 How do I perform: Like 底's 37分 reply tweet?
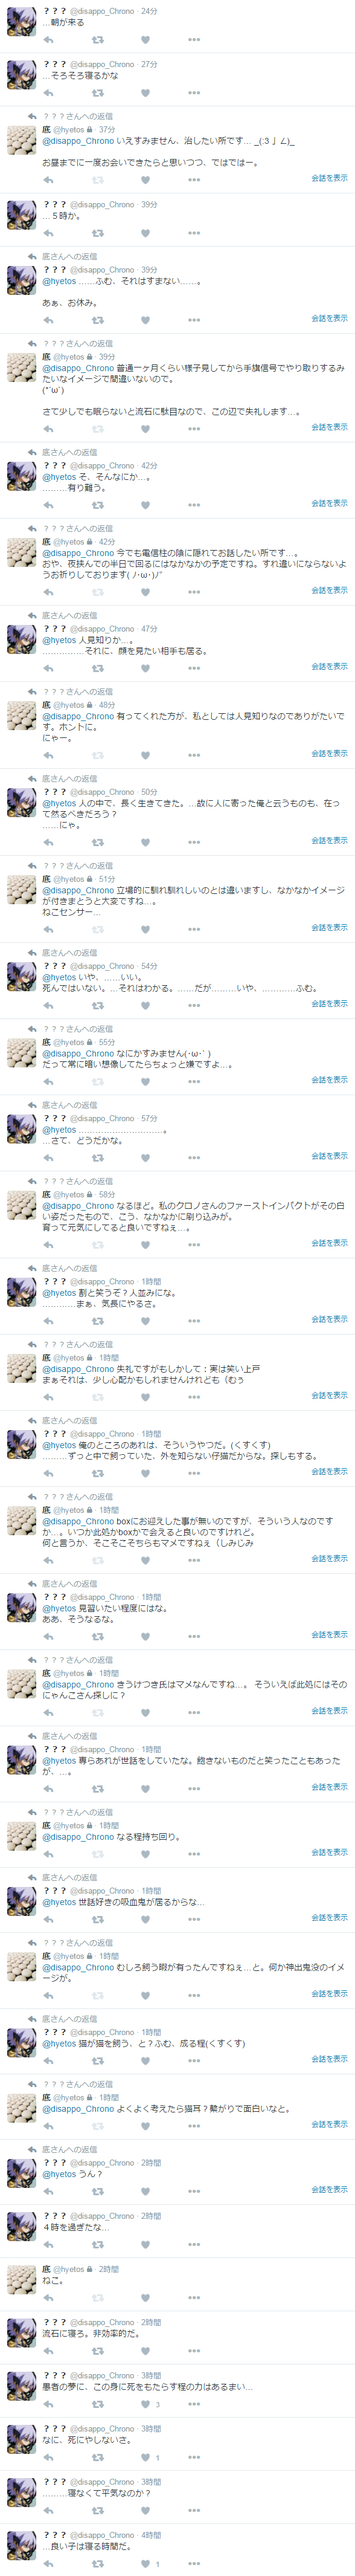point(145,180)
